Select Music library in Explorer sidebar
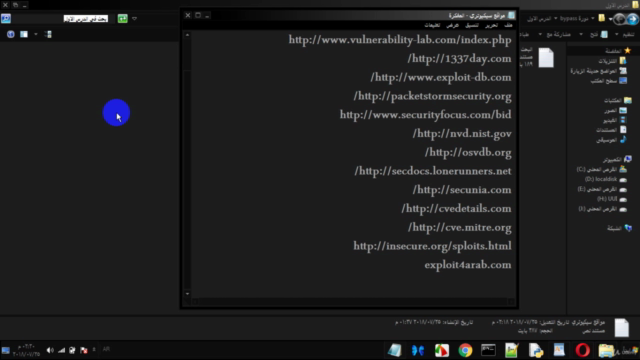This screenshot has width=640, height=360. point(611,140)
